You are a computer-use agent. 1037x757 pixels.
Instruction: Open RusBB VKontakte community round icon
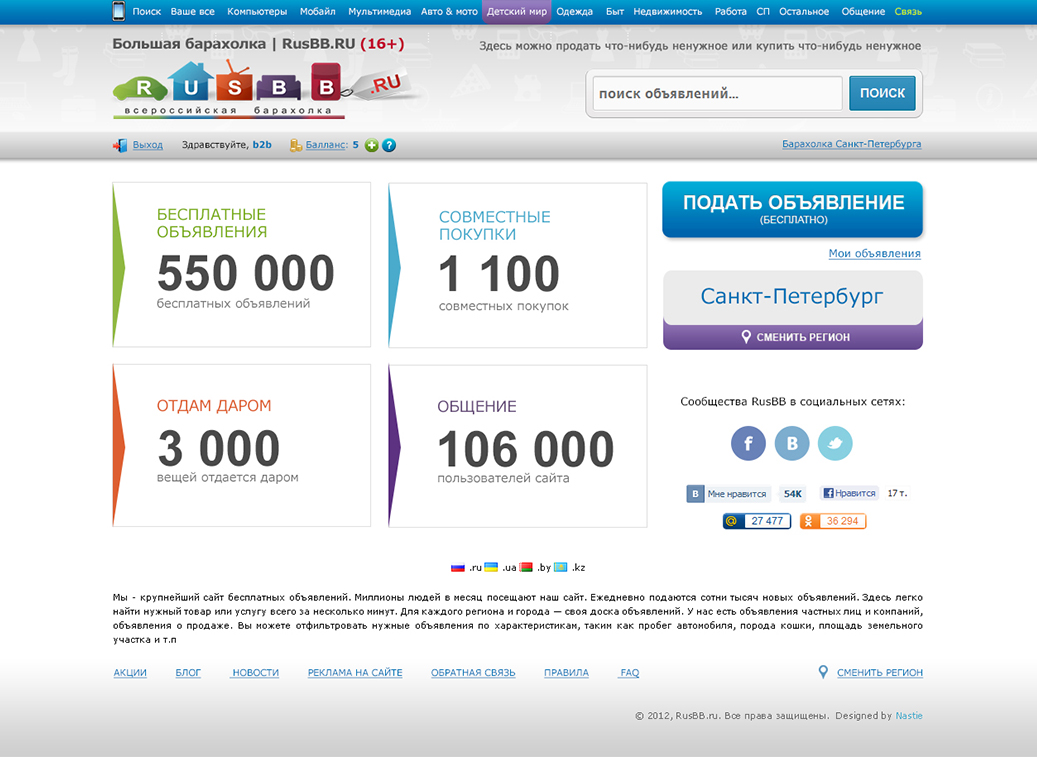pyautogui.click(x=792, y=443)
